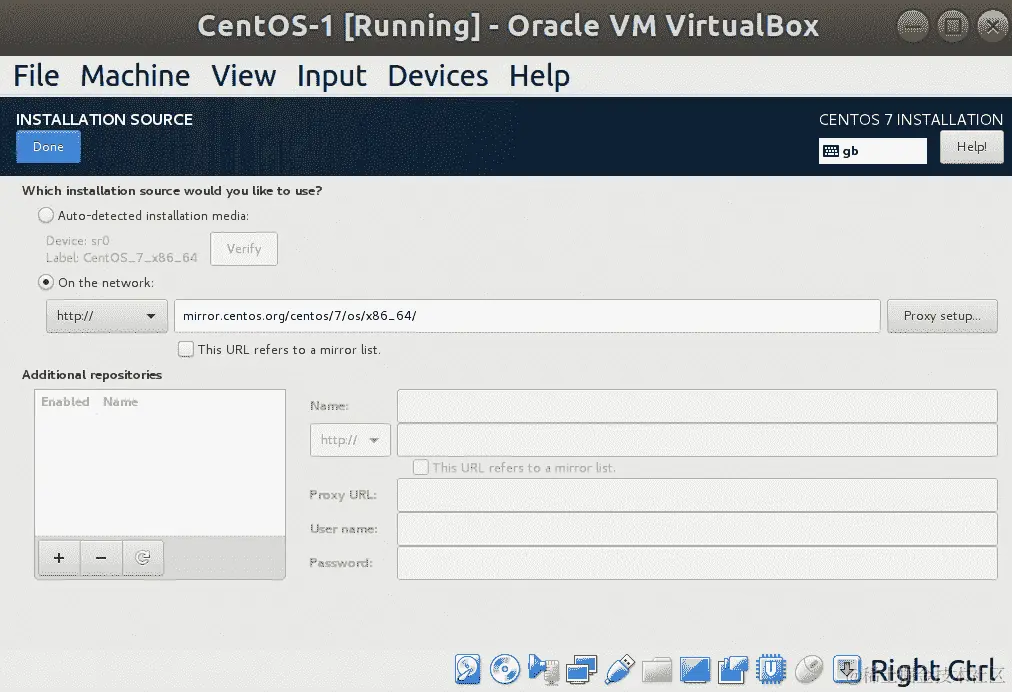The width and height of the screenshot is (1012, 692).
Task: Click the USB devices status icon
Action: 620,669
